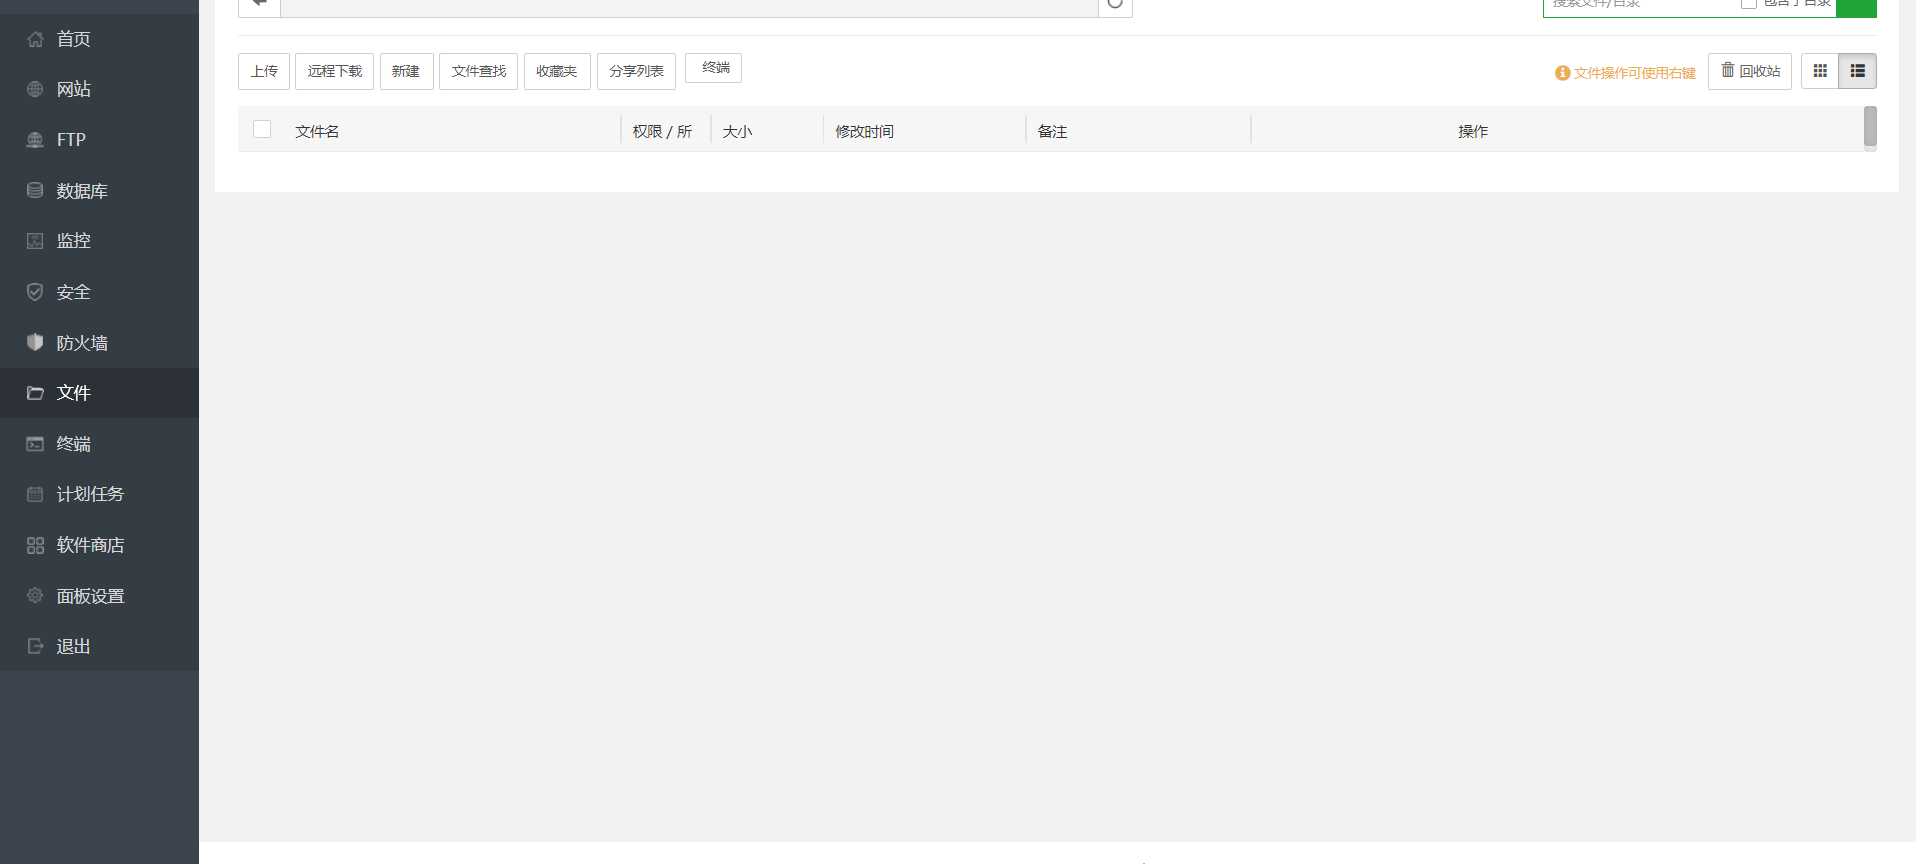Click the 权限 / 所 column header
Viewport: 1916px width, 864px height.
662,131
